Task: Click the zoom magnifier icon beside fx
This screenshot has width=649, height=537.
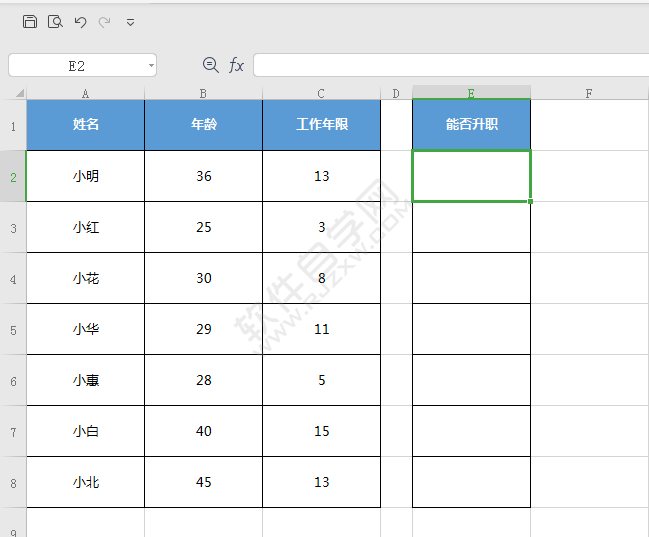Action: (x=211, y=65)
